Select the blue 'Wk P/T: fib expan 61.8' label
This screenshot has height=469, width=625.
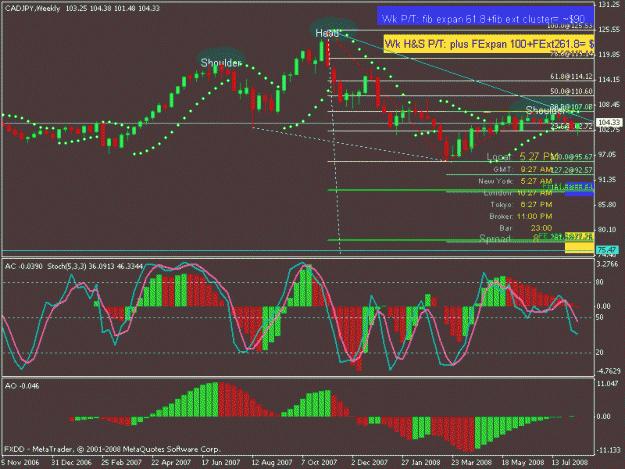[485, 16]
